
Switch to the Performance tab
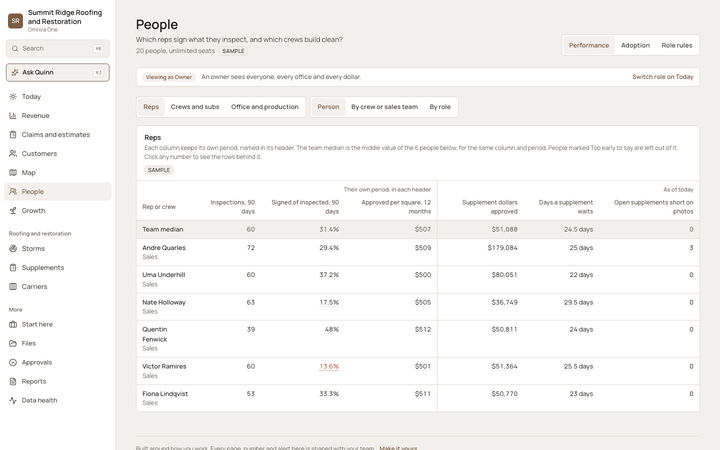(x=589, y=45)
